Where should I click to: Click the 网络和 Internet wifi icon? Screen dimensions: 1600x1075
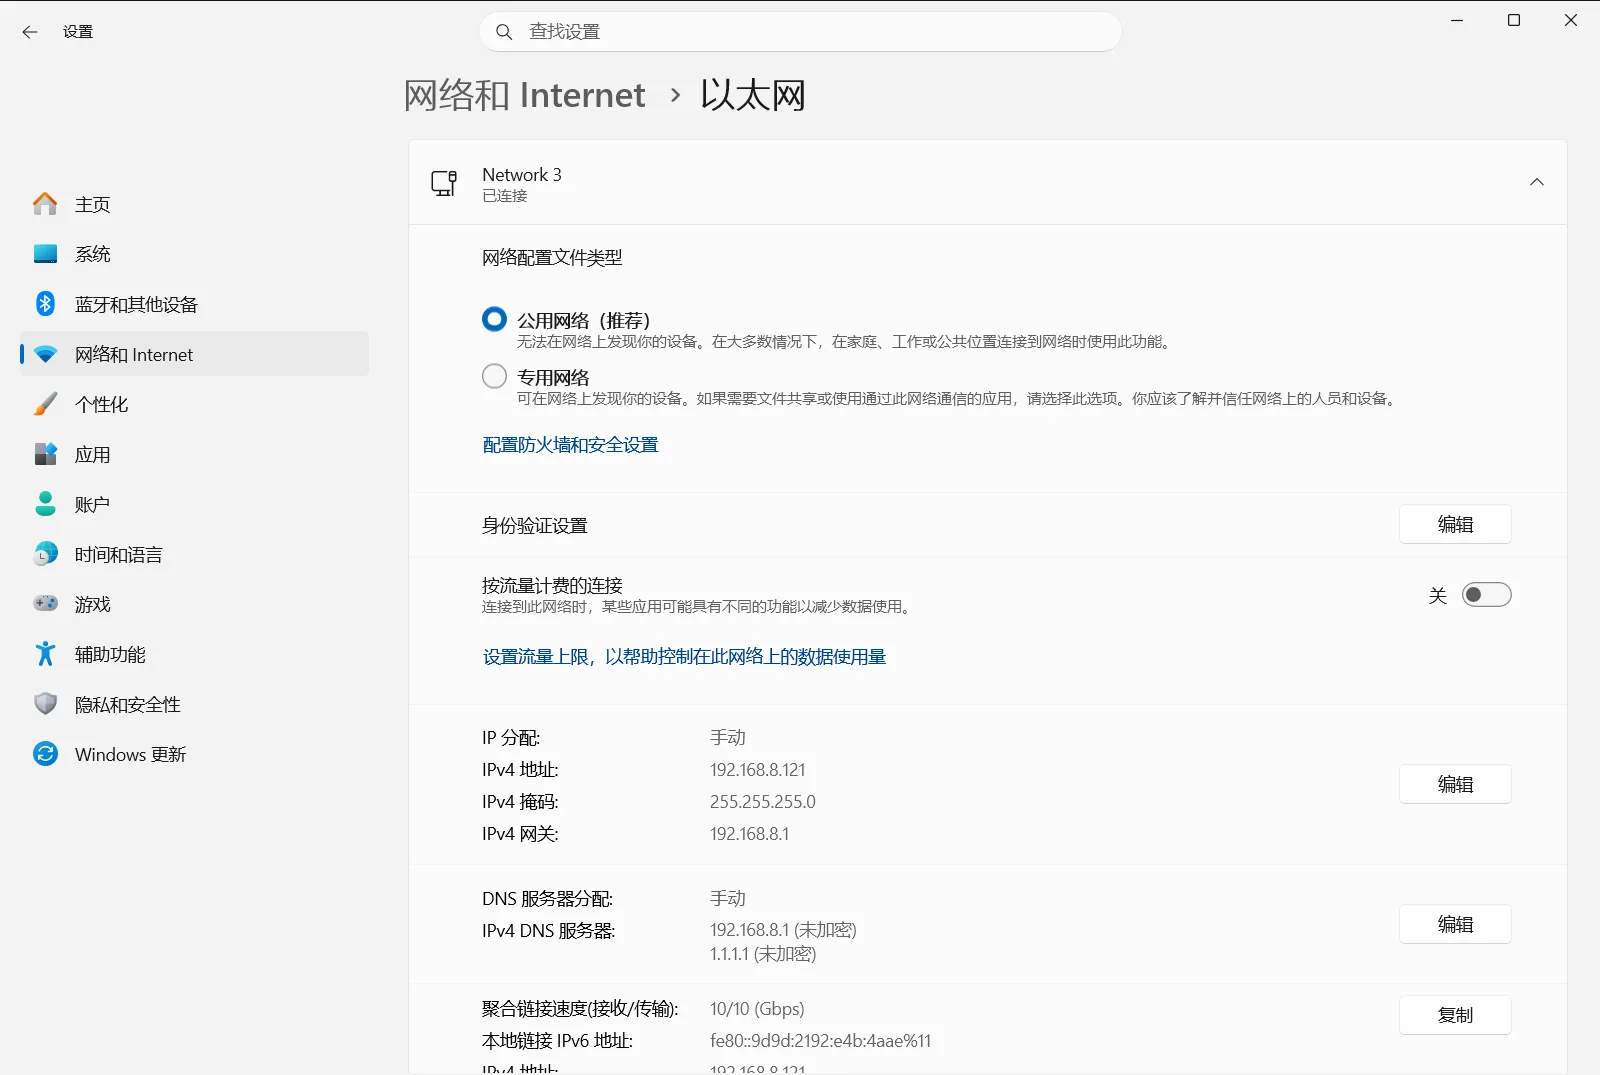45,354
